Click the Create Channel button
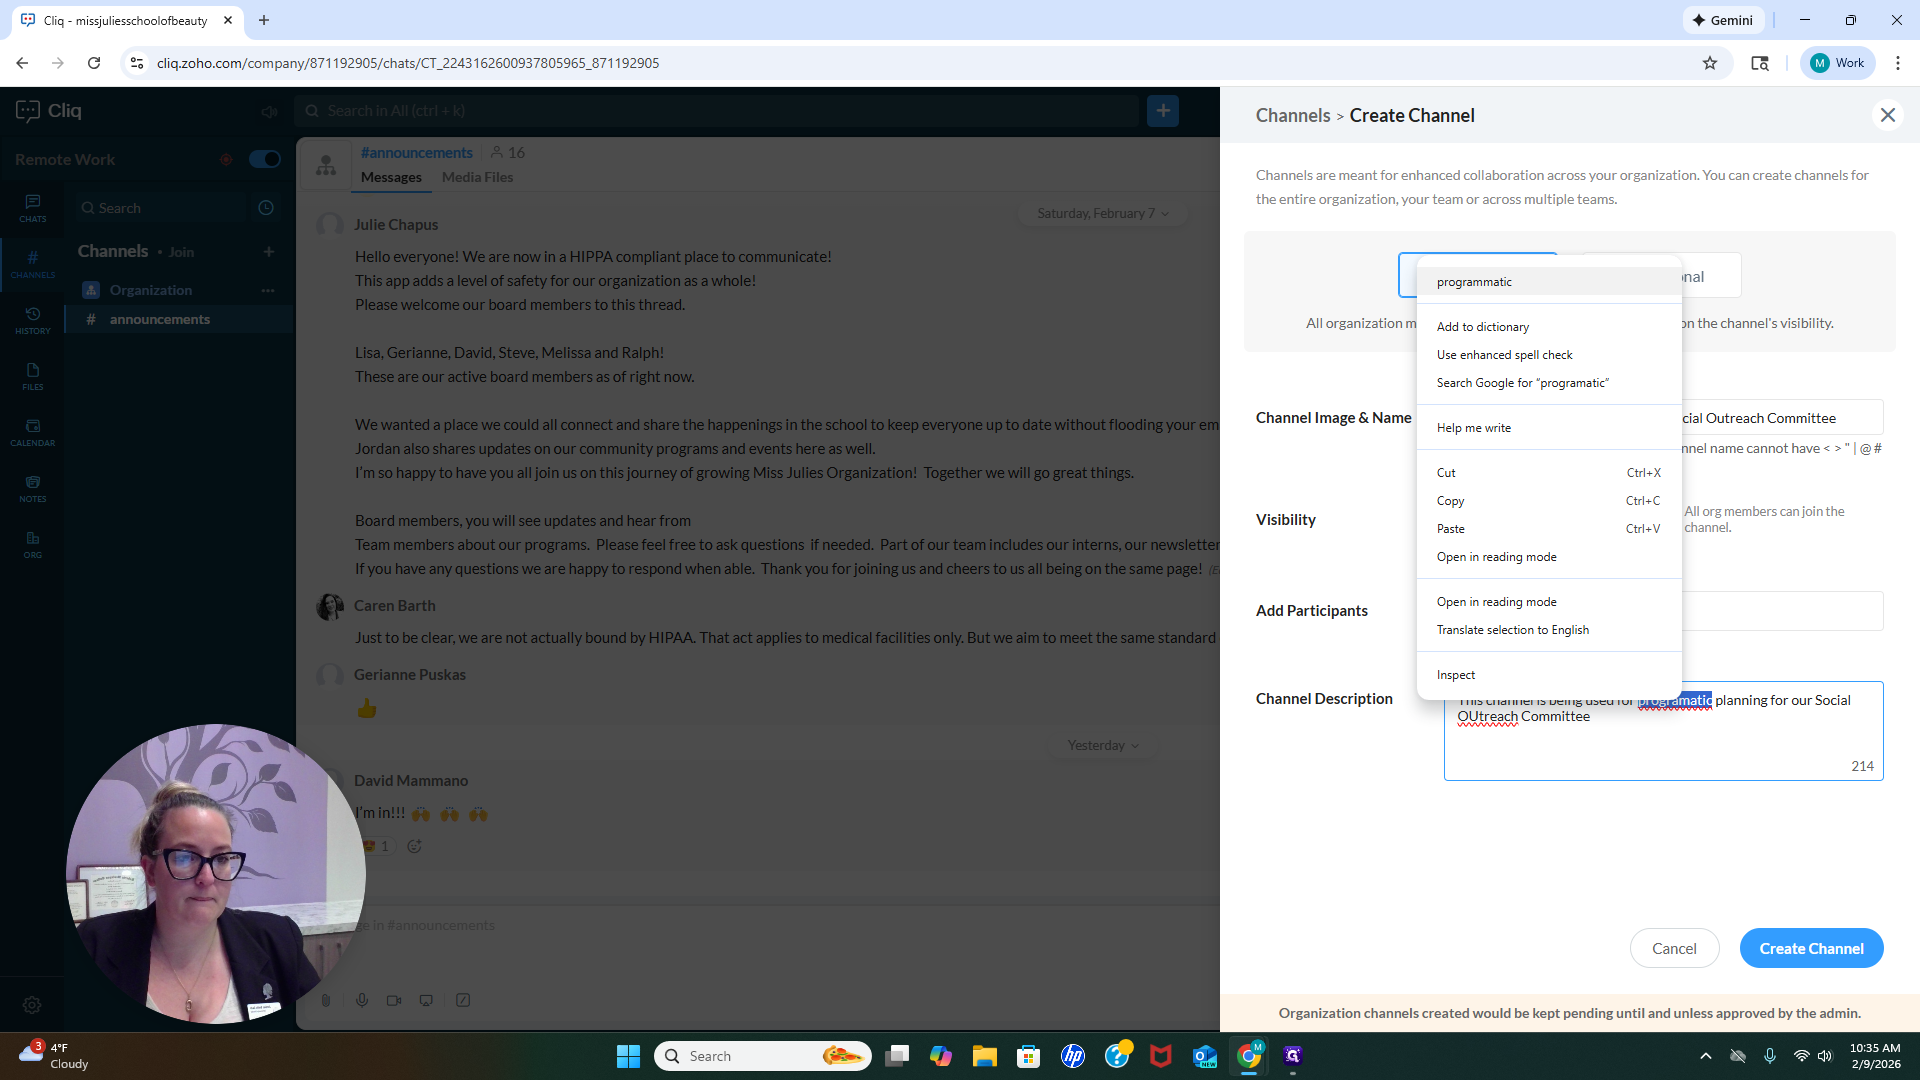 1811,948
